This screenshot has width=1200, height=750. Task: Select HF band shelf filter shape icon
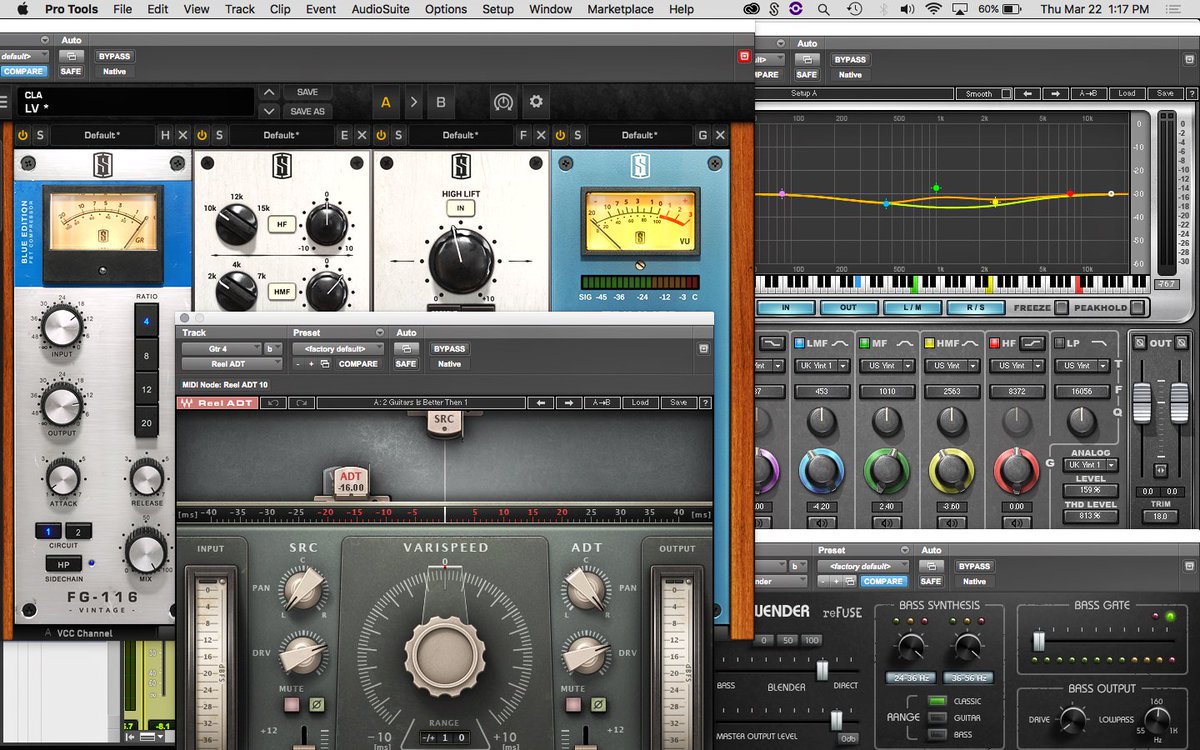(1033, 343)
